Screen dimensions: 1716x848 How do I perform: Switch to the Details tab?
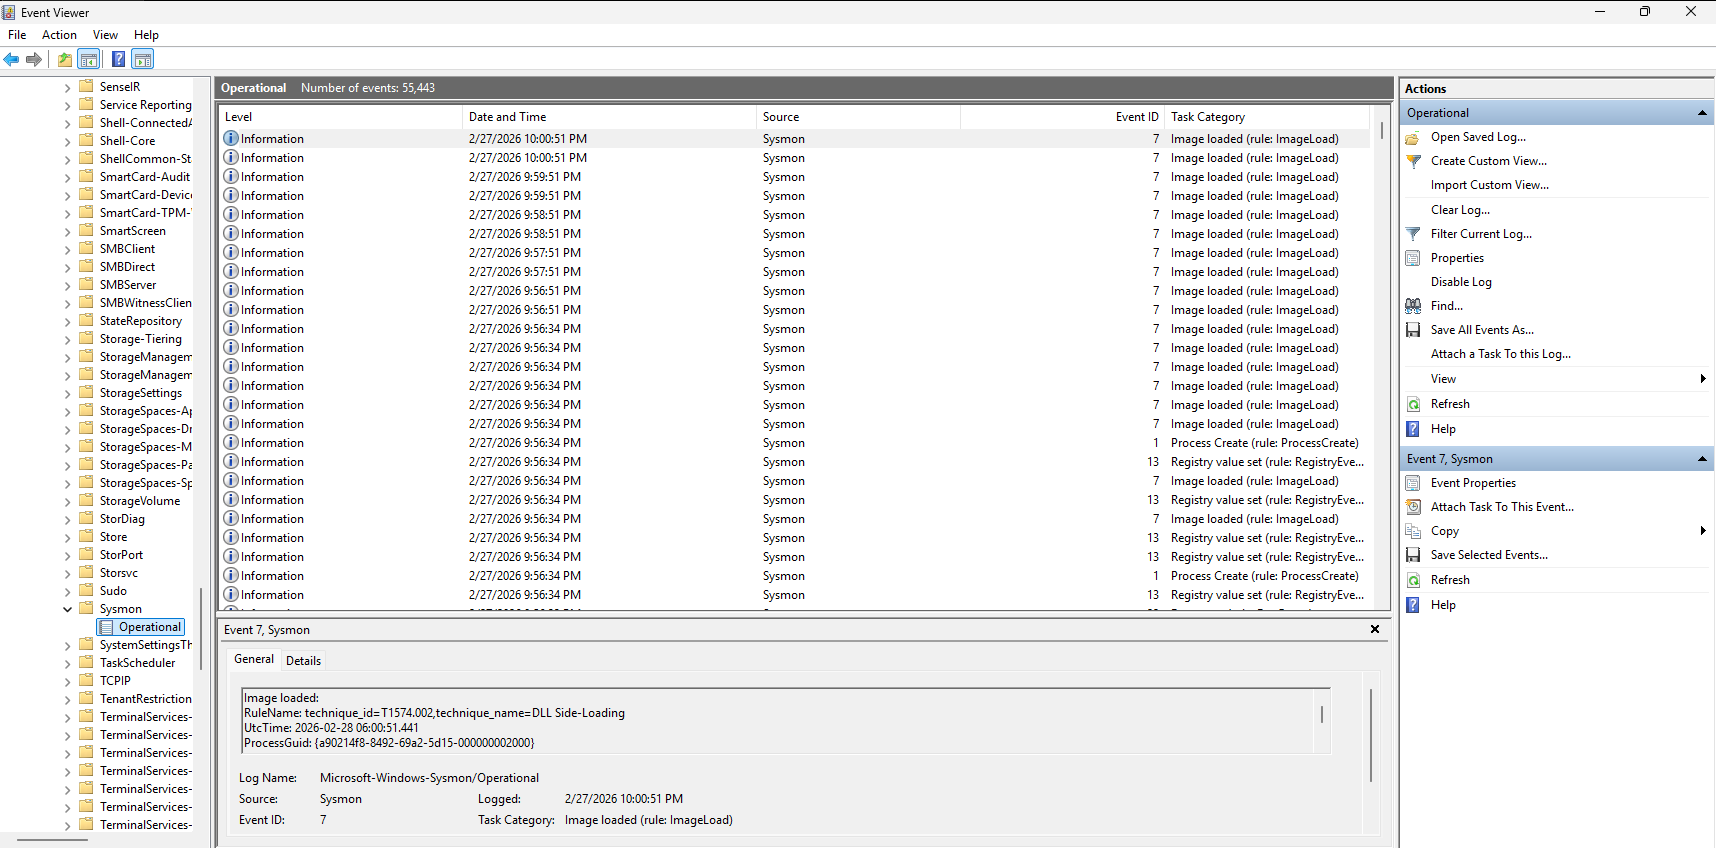pos(303,661)
